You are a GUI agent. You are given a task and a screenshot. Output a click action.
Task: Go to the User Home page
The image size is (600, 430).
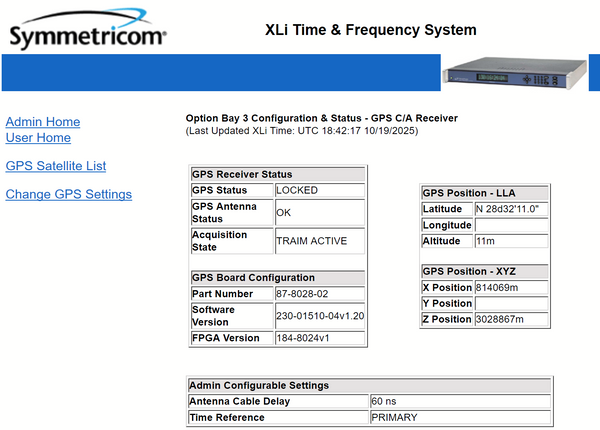pyautogui.click(x=38, y=138)
